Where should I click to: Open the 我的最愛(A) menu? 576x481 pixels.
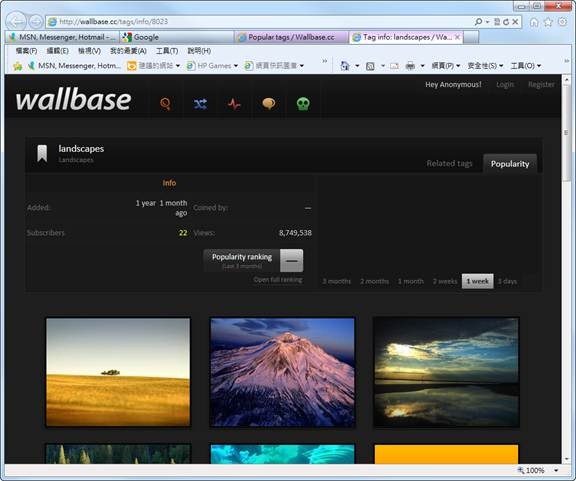[x=128, y=51]
